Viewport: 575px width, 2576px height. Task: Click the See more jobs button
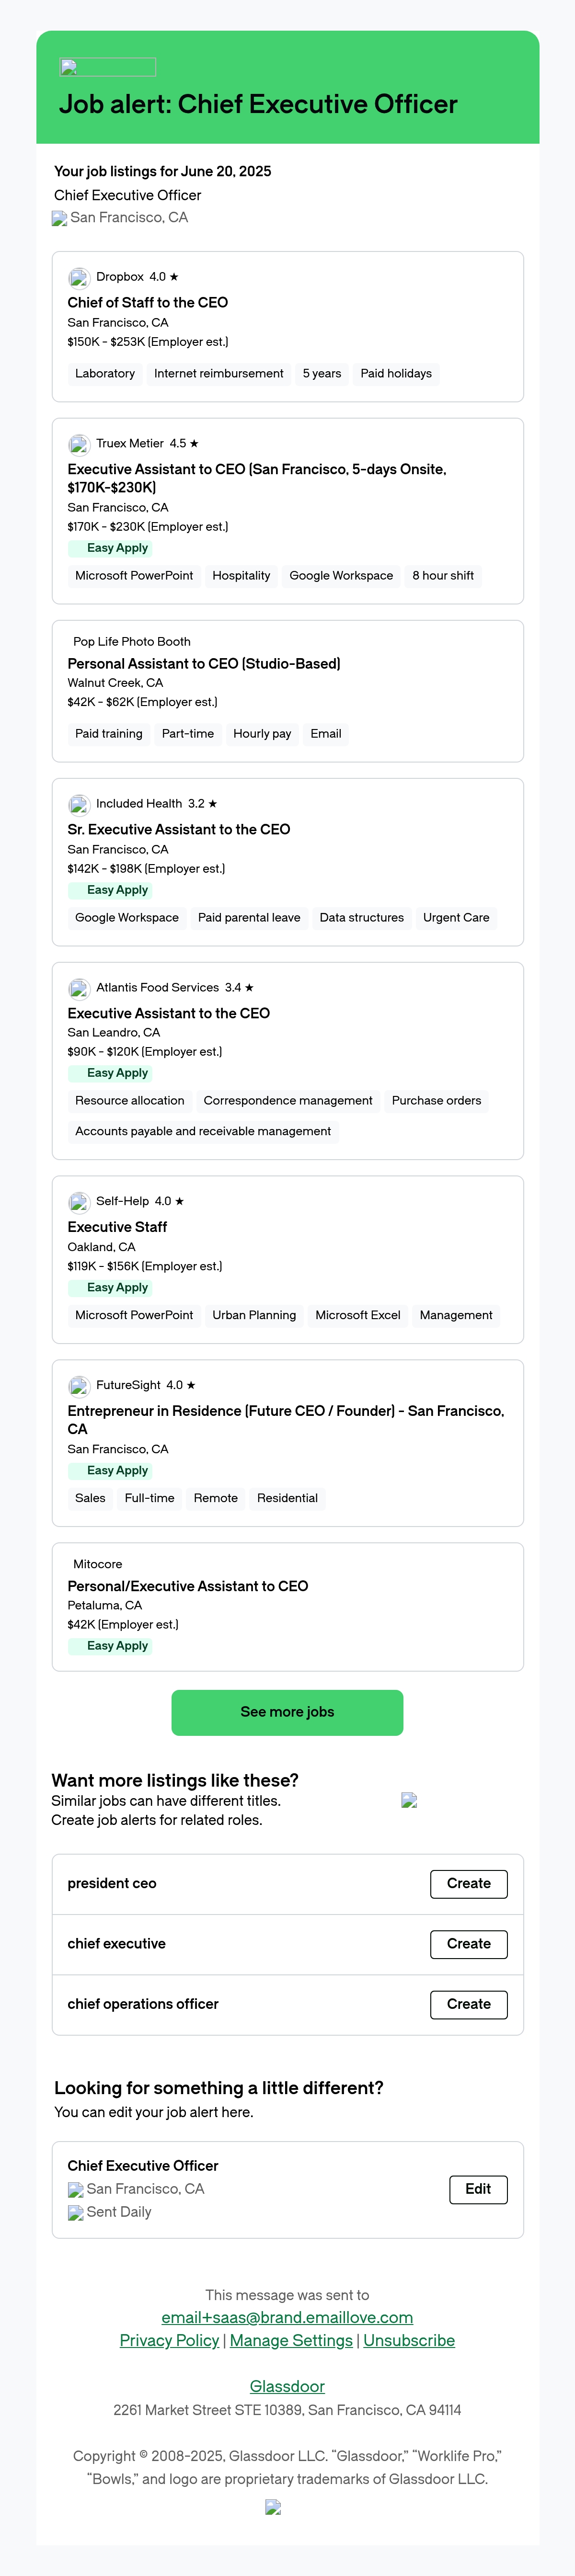coord(287,1712)
